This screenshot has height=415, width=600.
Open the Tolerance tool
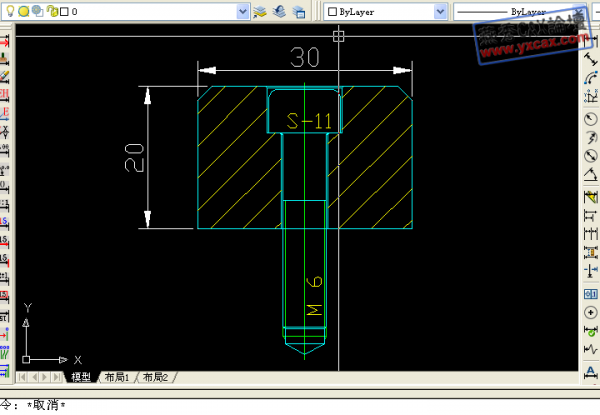591,294
